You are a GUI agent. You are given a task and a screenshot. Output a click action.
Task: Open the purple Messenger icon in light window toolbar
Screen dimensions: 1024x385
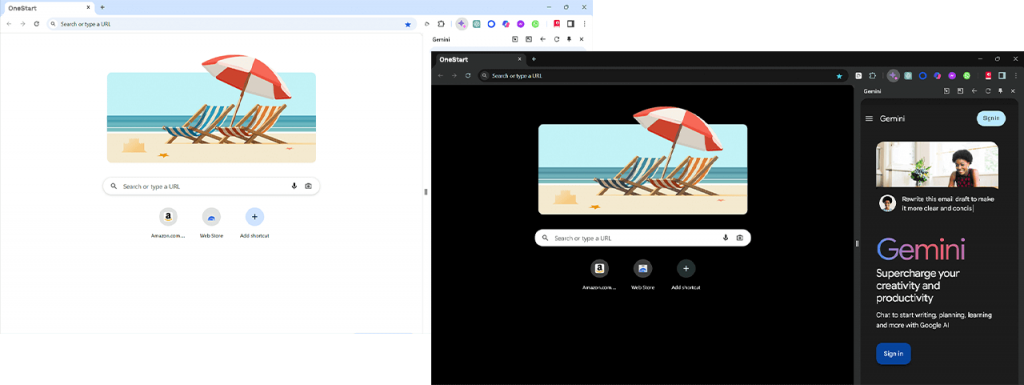click(x=520, y=24)
